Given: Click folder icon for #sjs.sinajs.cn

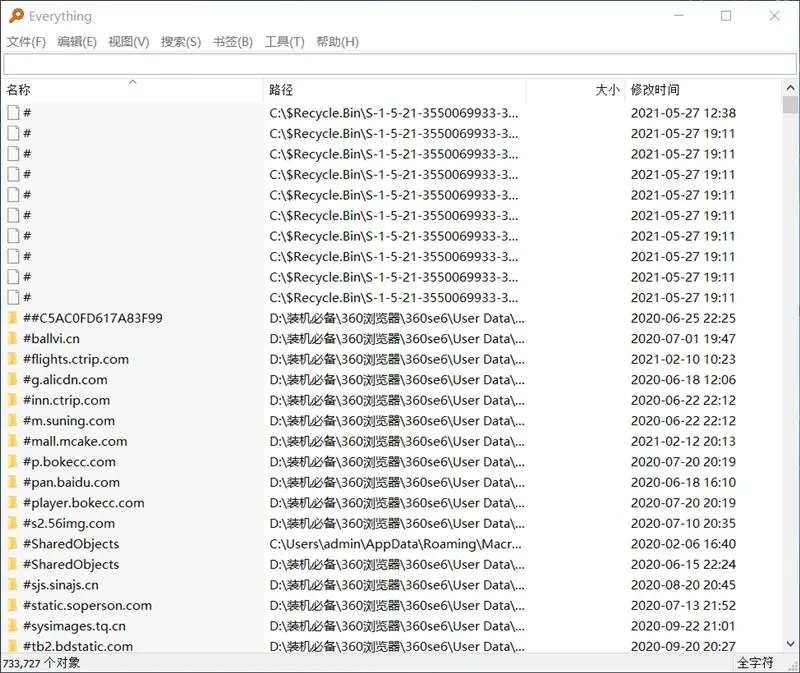Looking at the screenshot, I should click(x=13, y=585).
